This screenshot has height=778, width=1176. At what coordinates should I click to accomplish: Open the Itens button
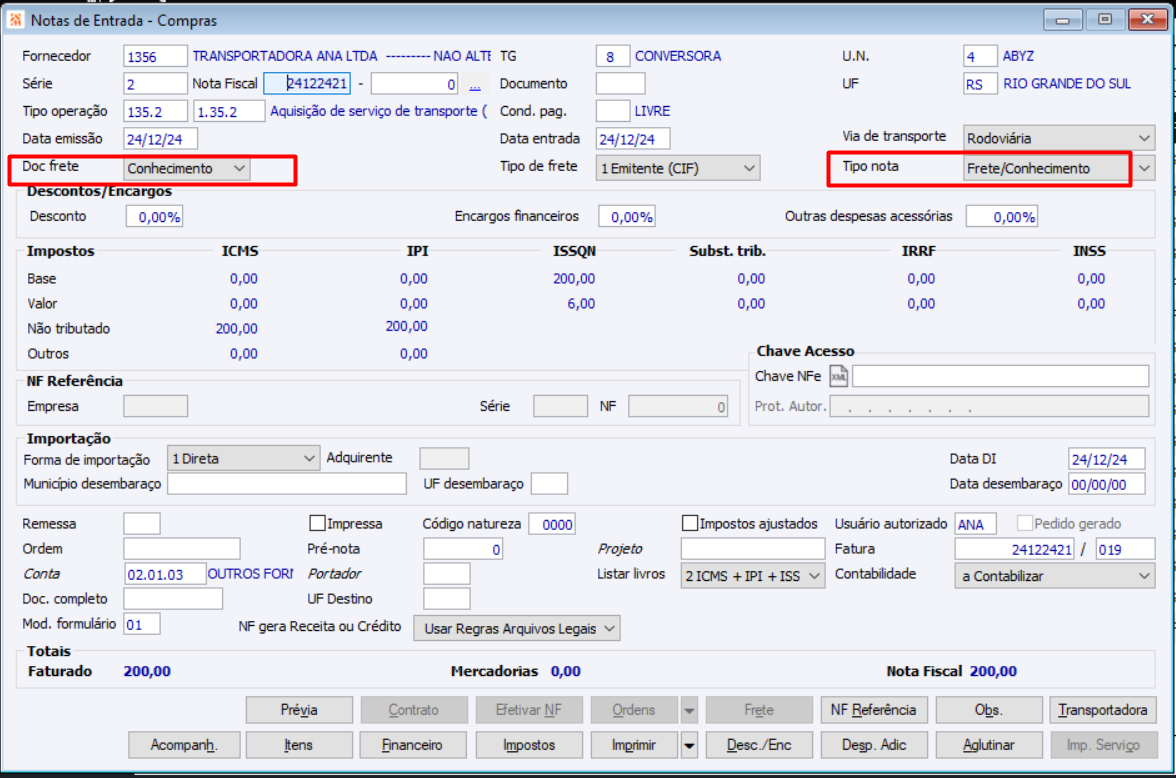click(x=299, y=745)
